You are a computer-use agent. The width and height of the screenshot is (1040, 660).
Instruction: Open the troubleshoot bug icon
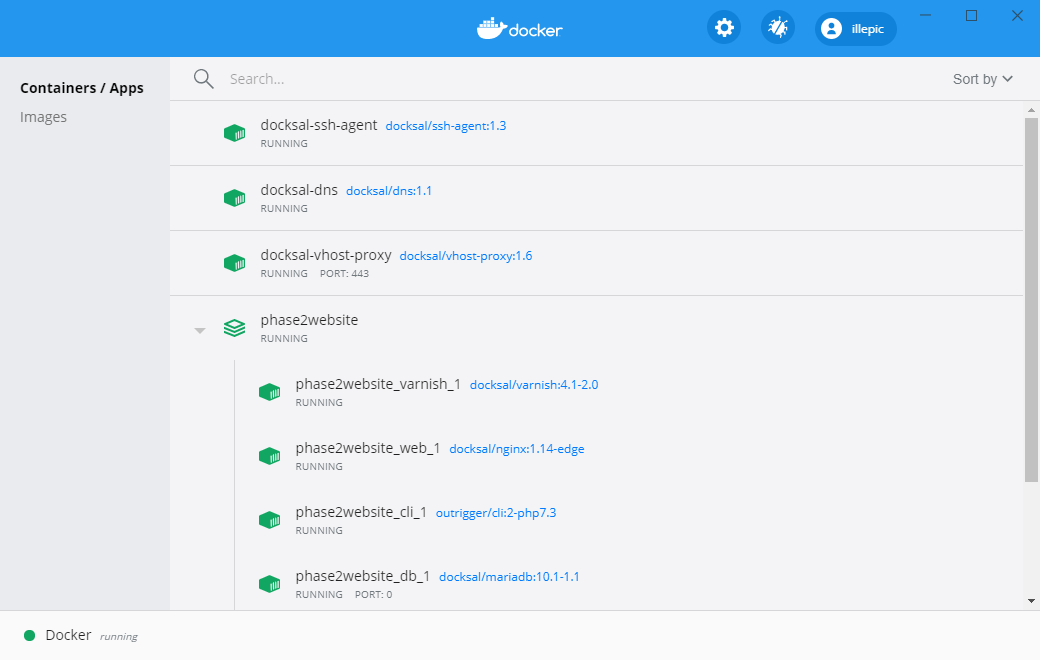(777, 28)
